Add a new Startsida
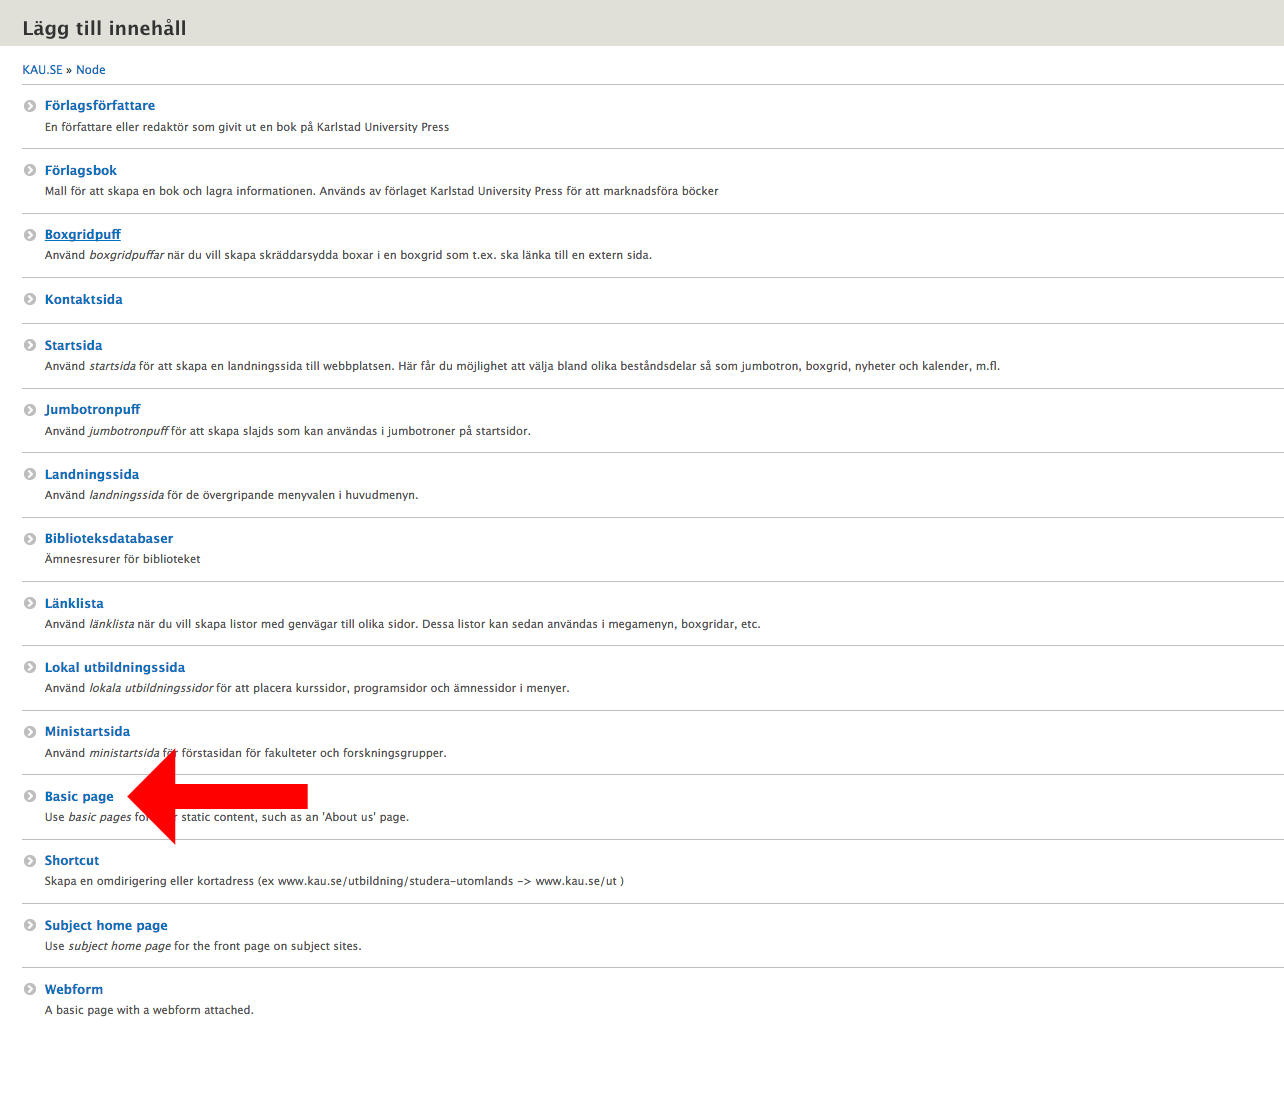This screenshot has height=1108, width=1284. pos(73,345)
